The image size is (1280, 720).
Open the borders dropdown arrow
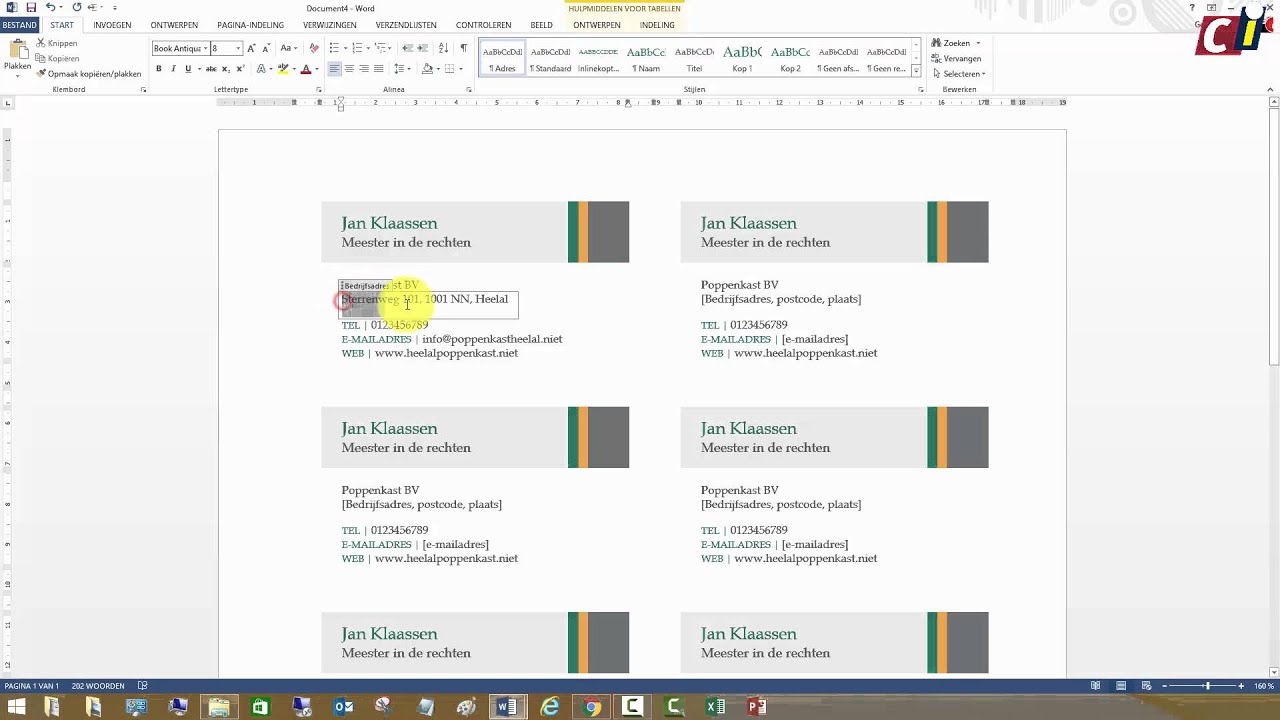(460, 69)
